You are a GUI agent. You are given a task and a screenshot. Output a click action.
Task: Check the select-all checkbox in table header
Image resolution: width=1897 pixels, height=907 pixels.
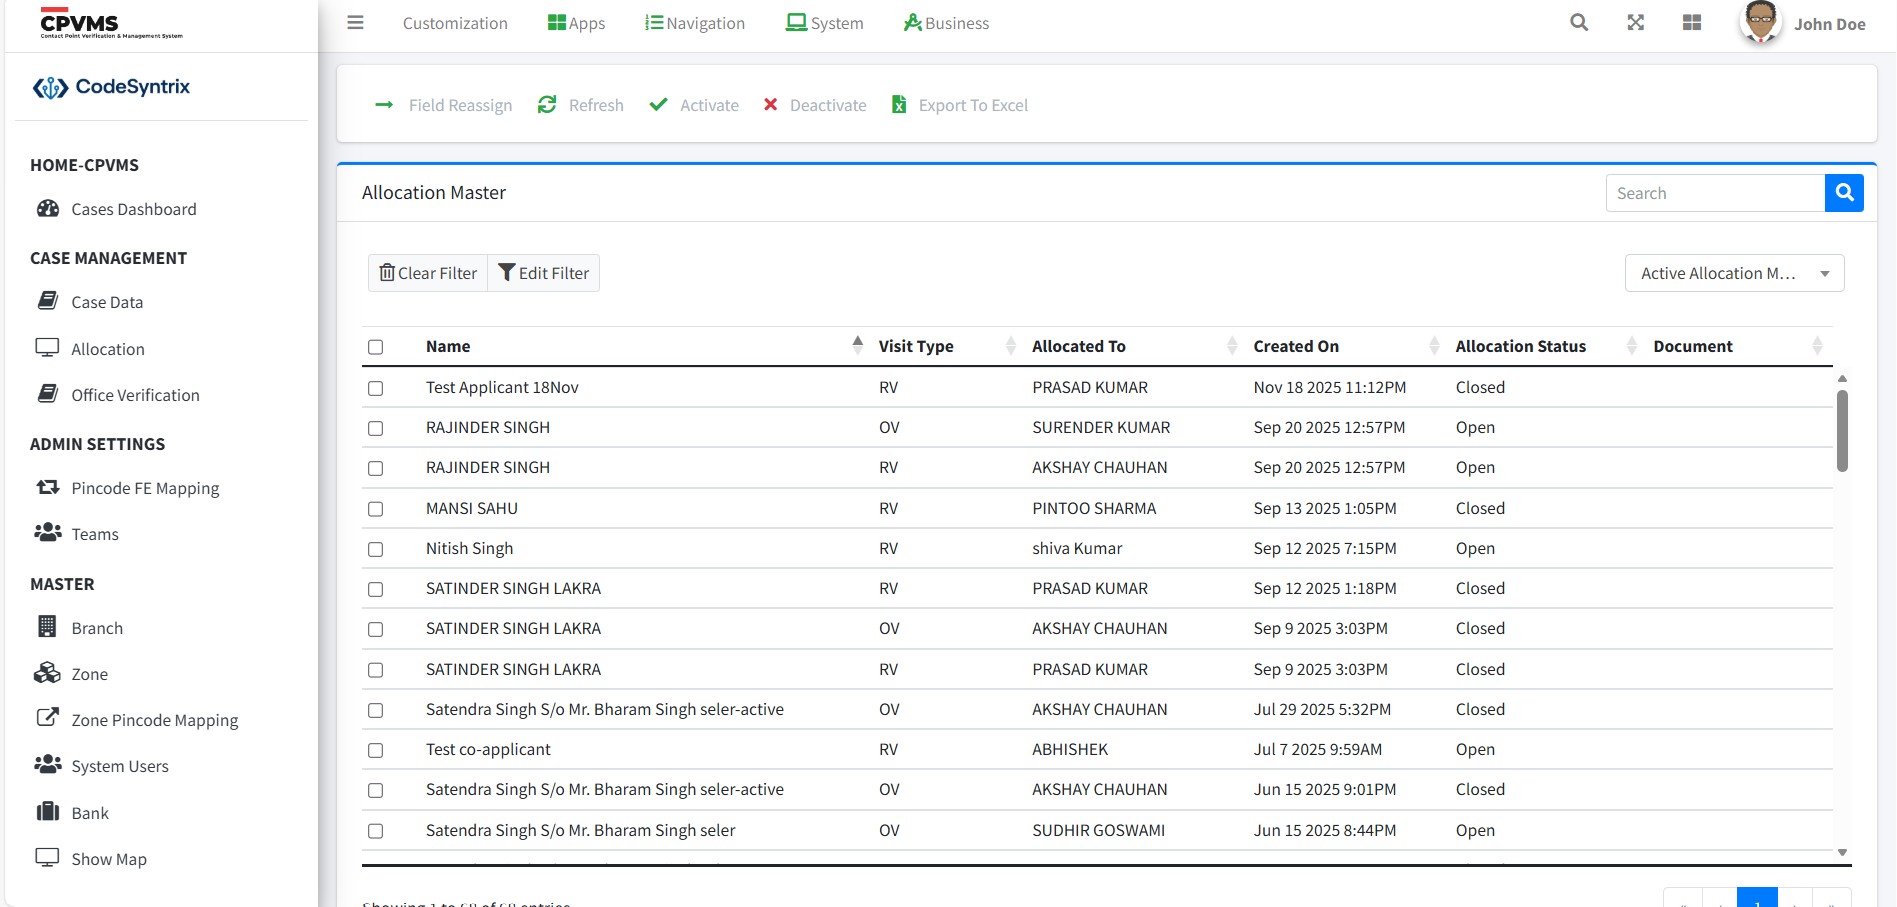point(376,347)
